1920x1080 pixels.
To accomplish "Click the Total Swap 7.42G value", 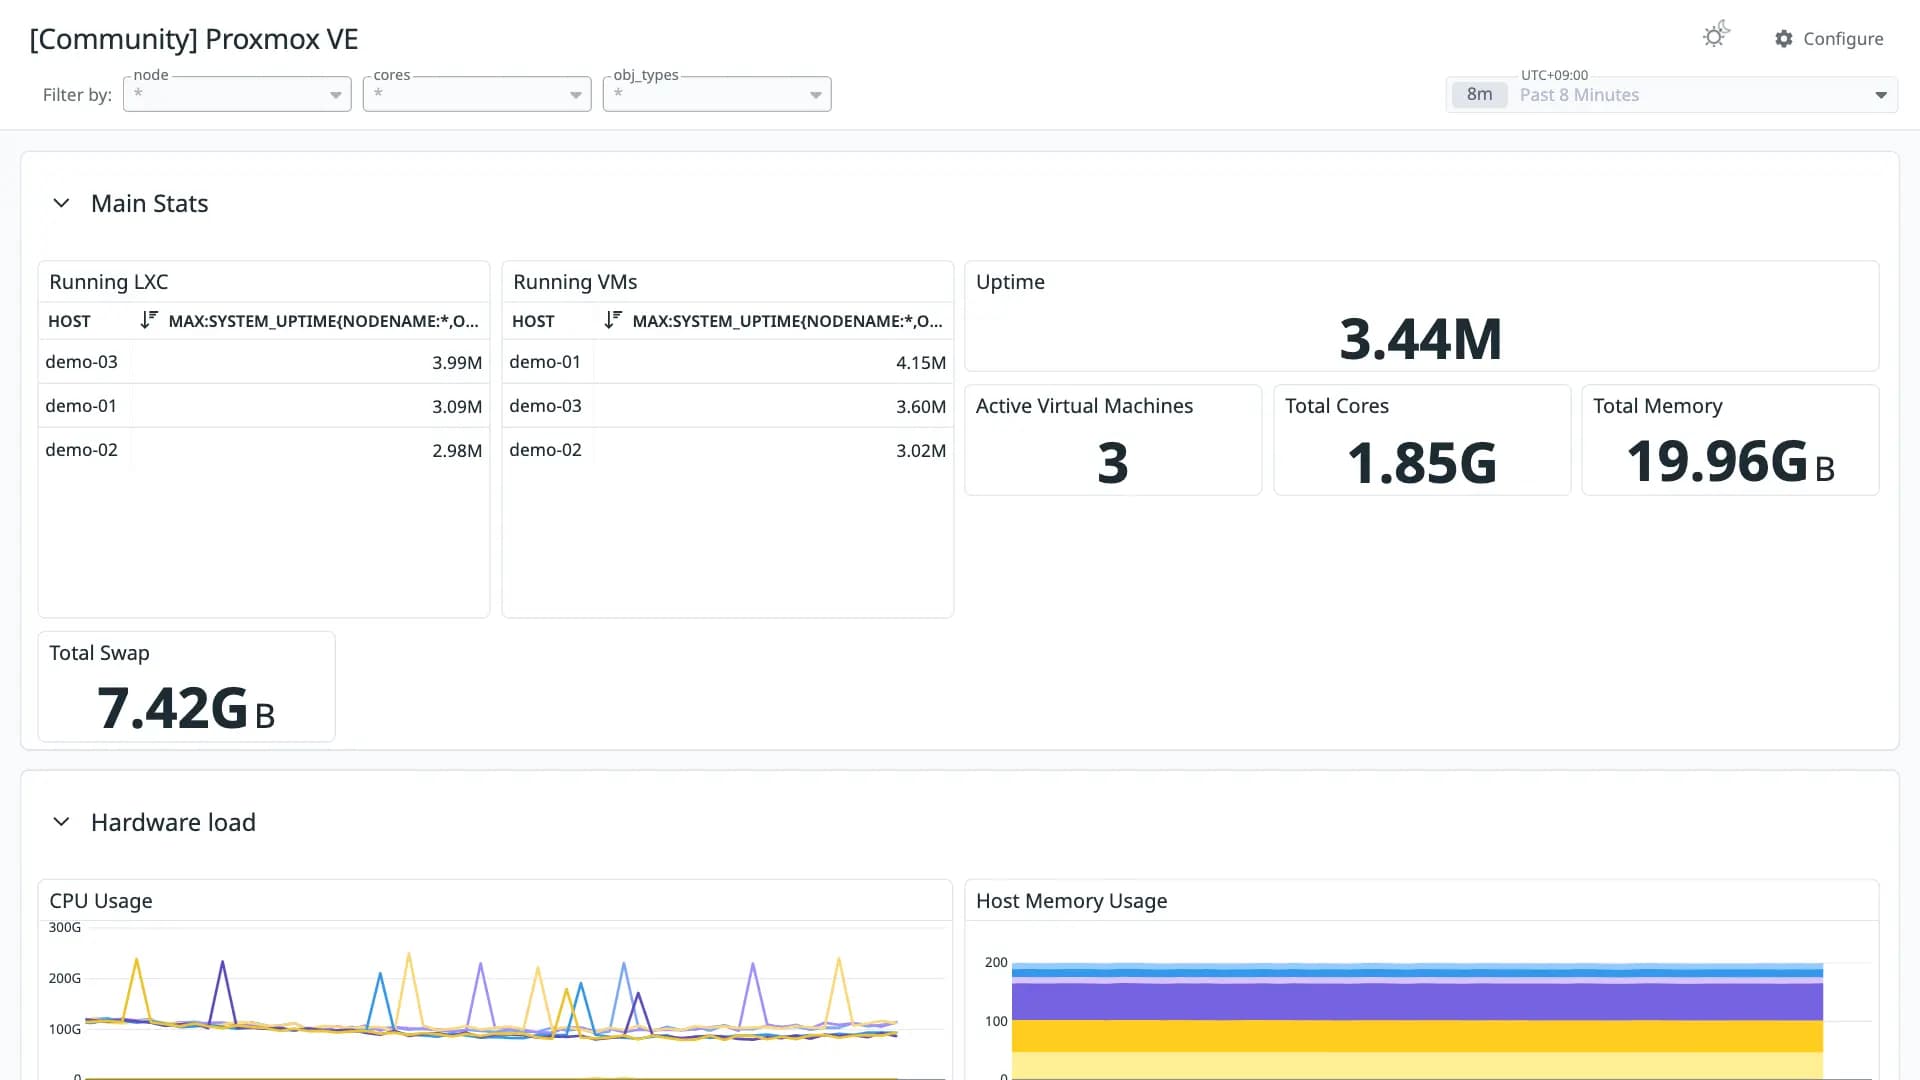I will [x=186, y=709].
